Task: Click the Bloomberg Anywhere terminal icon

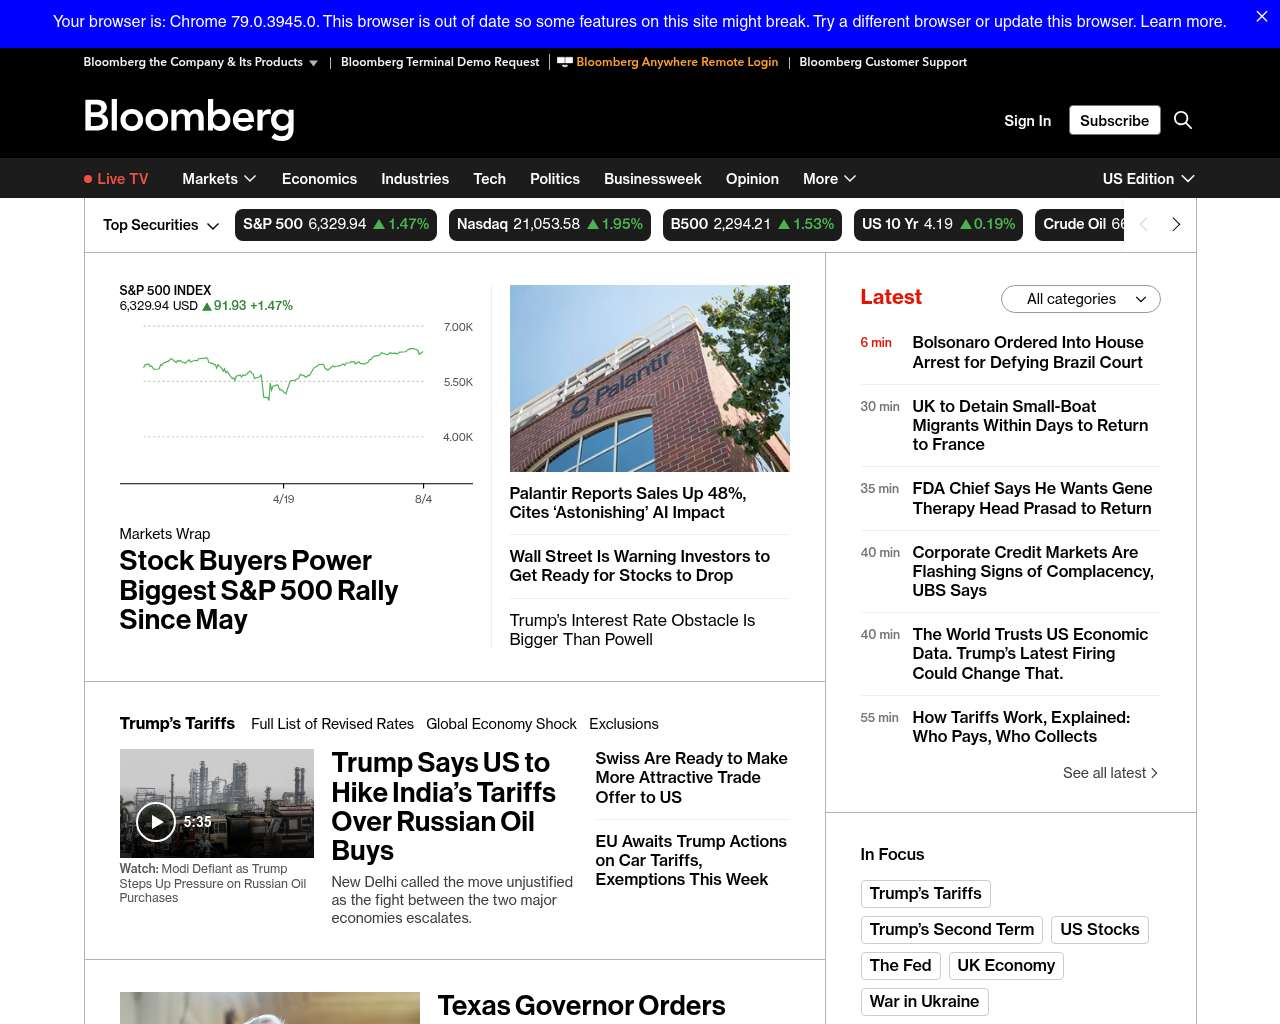Action: pos(565,62)
